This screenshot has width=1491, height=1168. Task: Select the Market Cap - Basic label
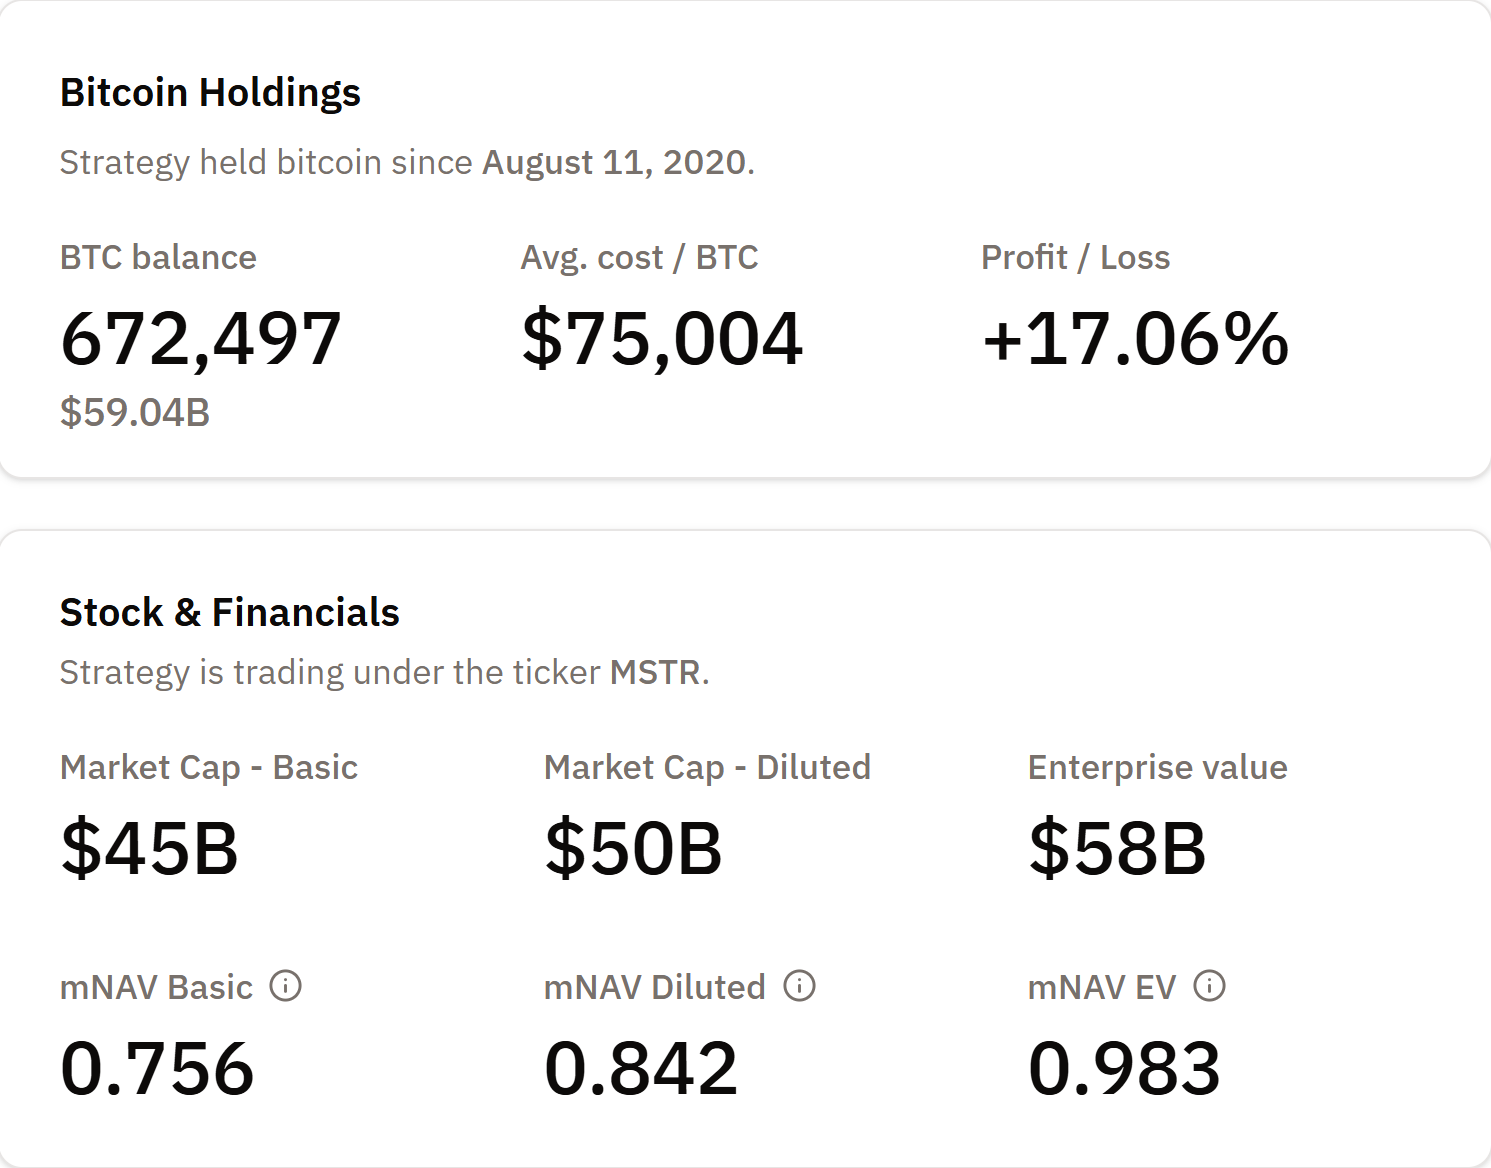pos(209,768)
